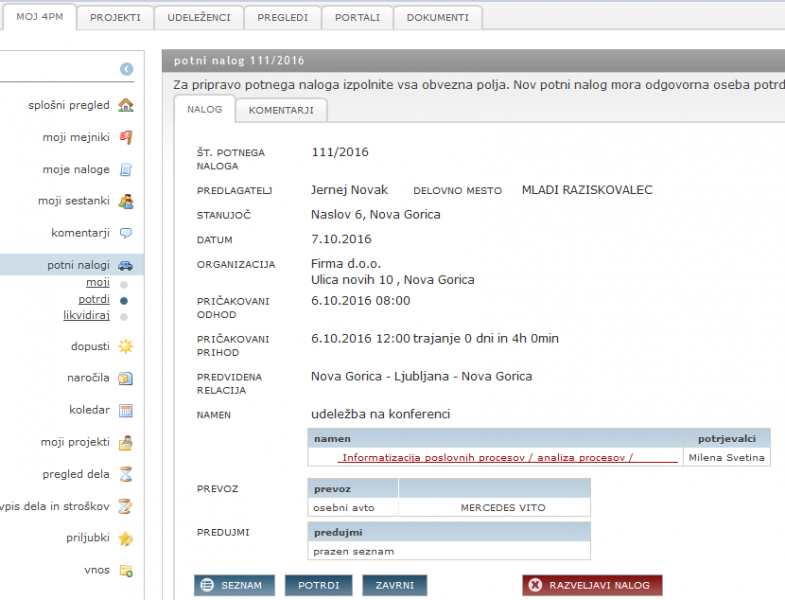Open the priljubki star icon
This screenshot has width=785, height=600.
point(126,538)
